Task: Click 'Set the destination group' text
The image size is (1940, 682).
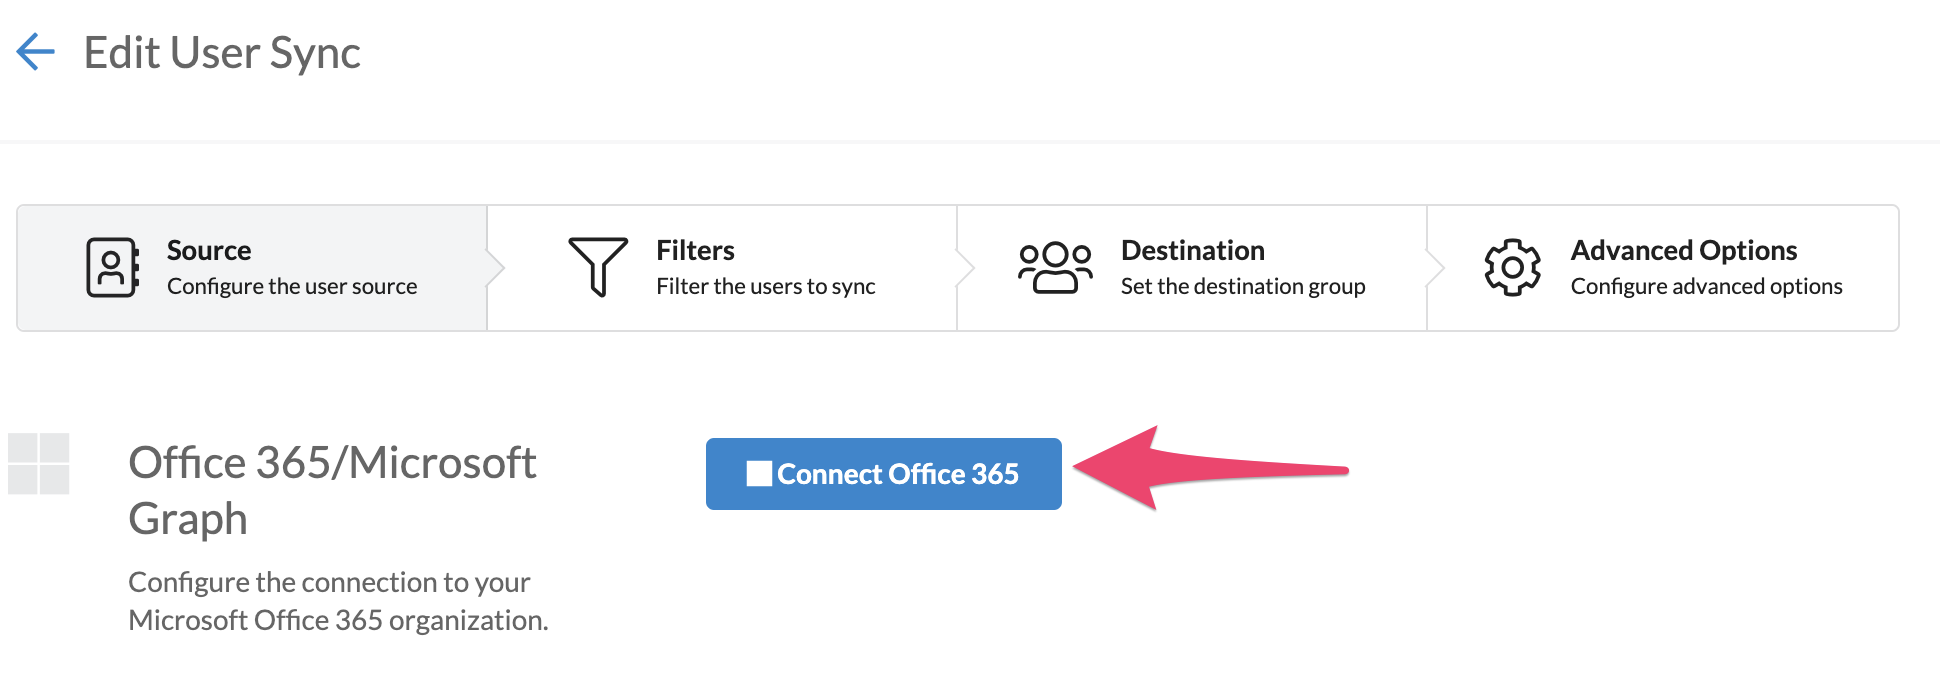Action: tap(1243, 287)
